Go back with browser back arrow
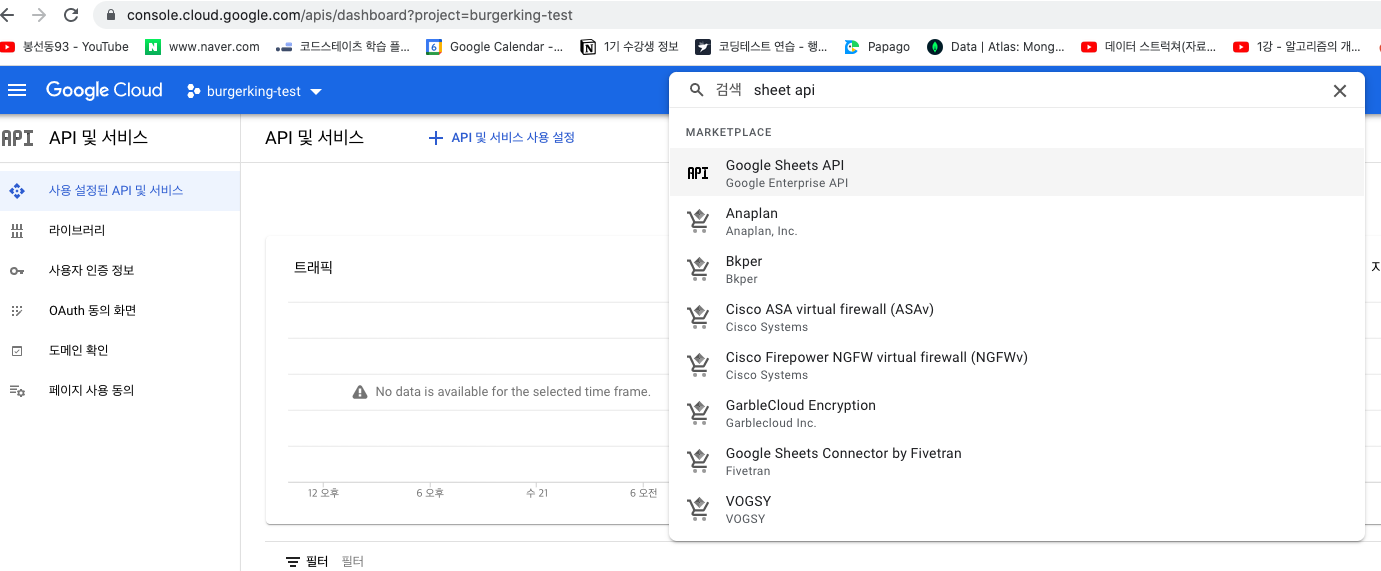Image resolution: width=1381 pixels, height=571 pixels. [8, 15]
